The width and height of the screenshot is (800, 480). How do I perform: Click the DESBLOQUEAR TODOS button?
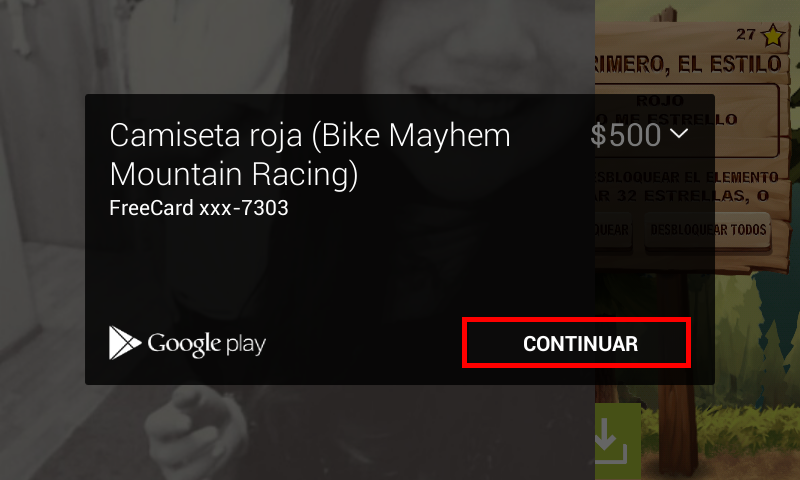coord(708,230)
